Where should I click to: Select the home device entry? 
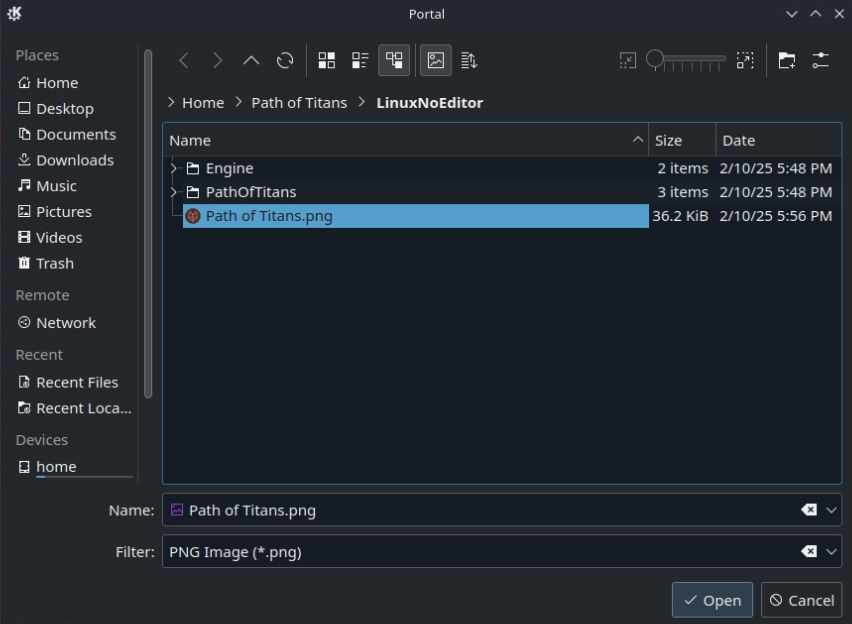(74, 467)
